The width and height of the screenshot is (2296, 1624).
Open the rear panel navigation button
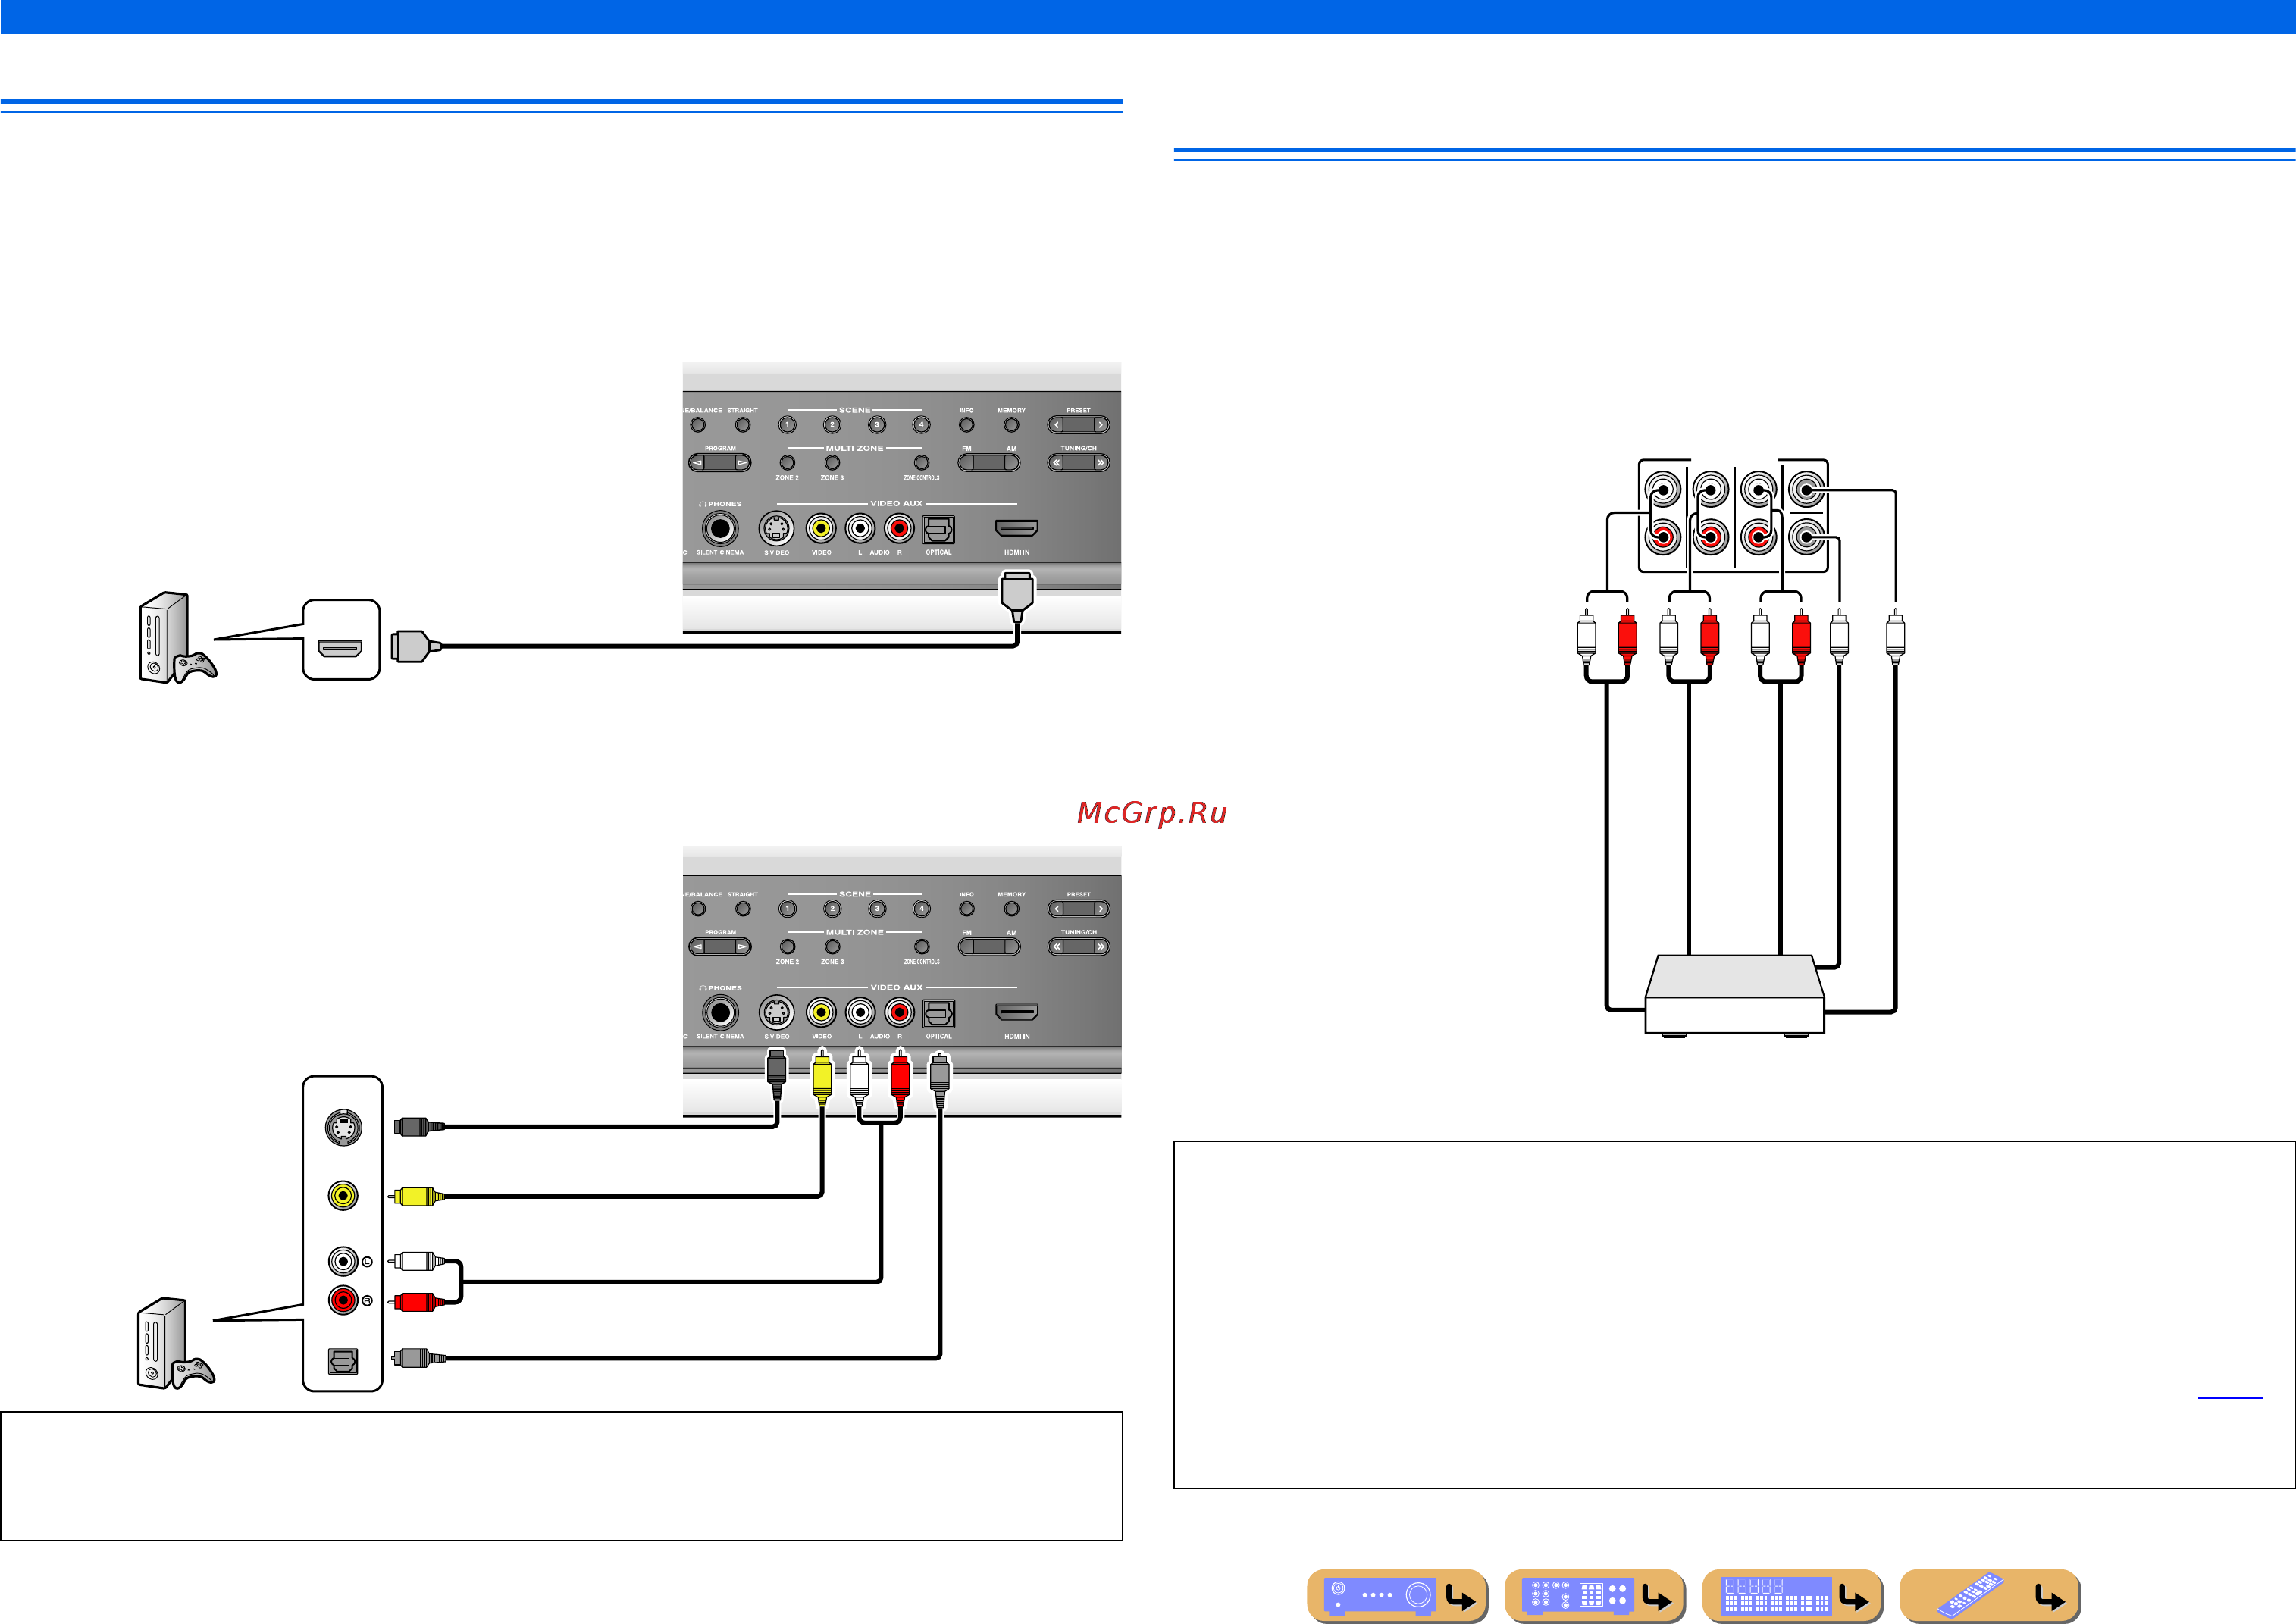click(1594, 1595)
